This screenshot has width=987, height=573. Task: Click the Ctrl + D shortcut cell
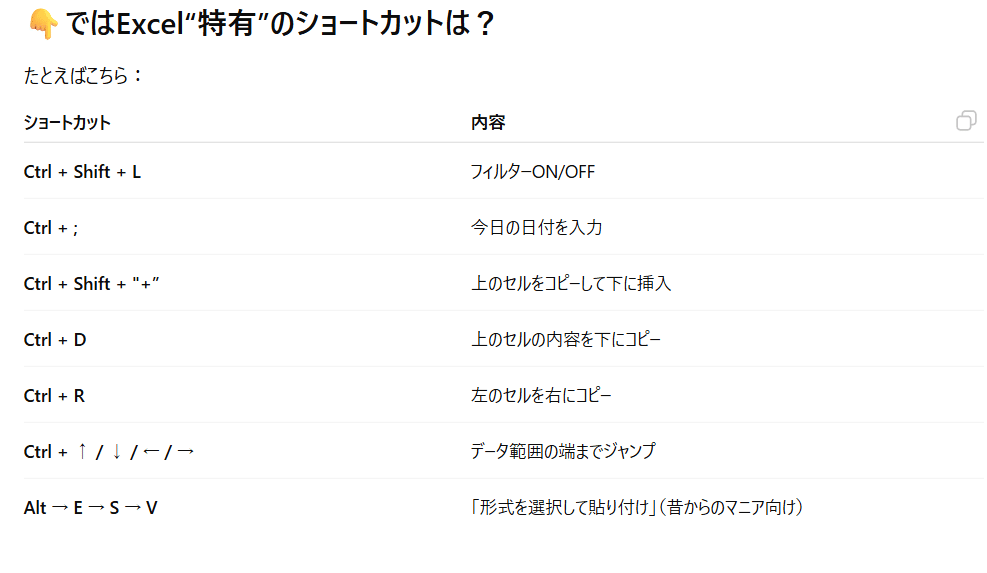click(55, 340)
